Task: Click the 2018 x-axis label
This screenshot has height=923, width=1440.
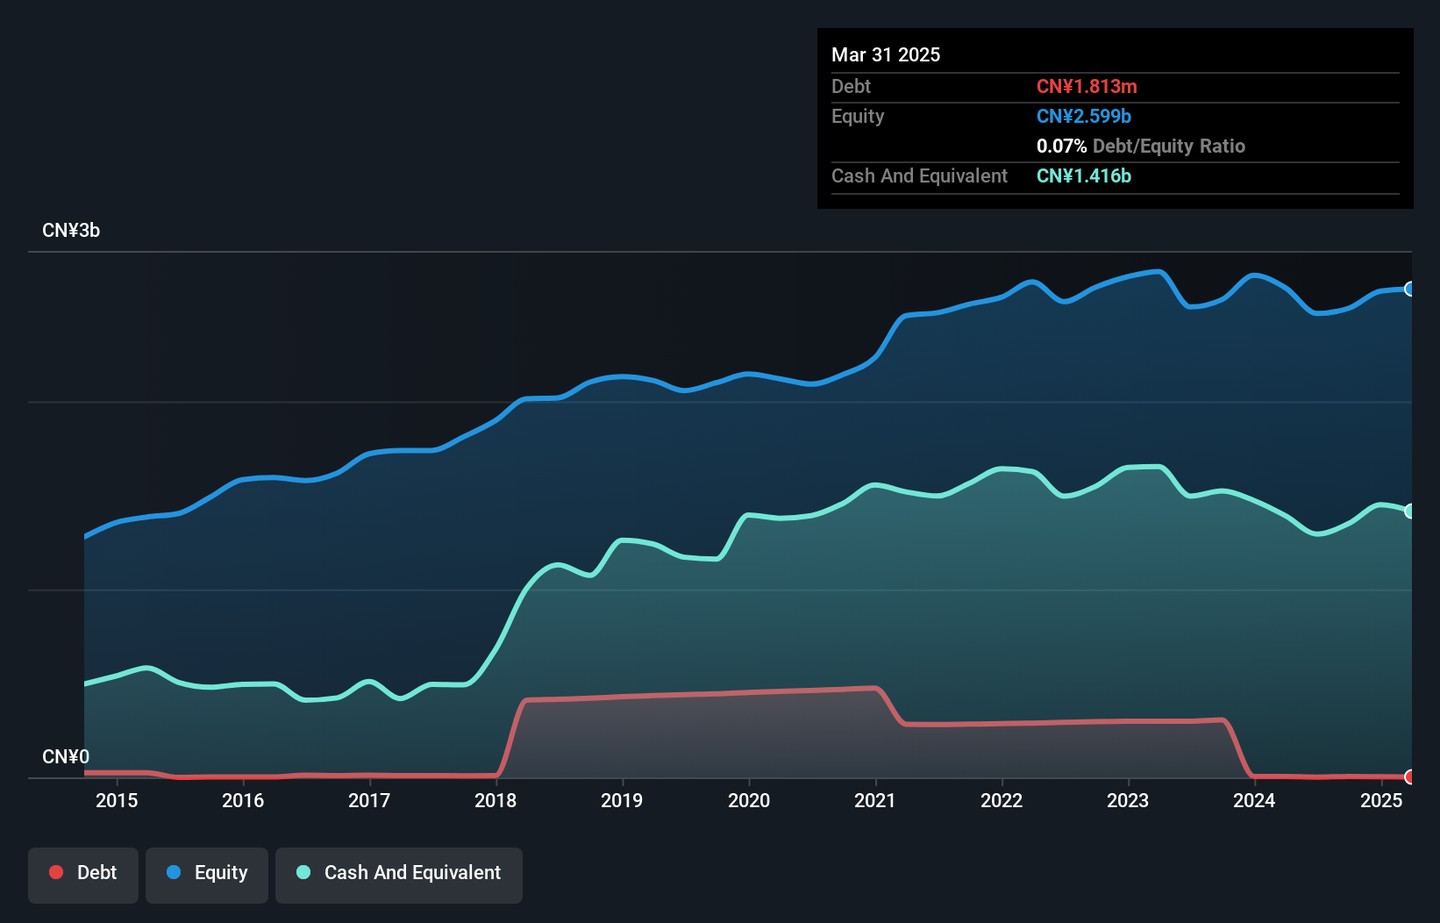Action: tap(496, 800)
